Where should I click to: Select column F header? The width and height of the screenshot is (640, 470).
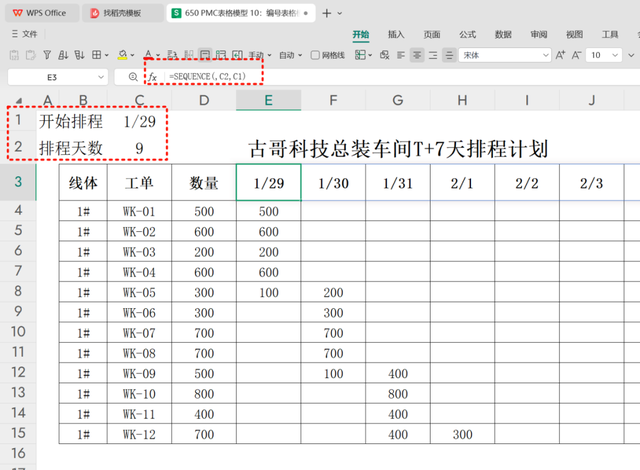[333, 100]
